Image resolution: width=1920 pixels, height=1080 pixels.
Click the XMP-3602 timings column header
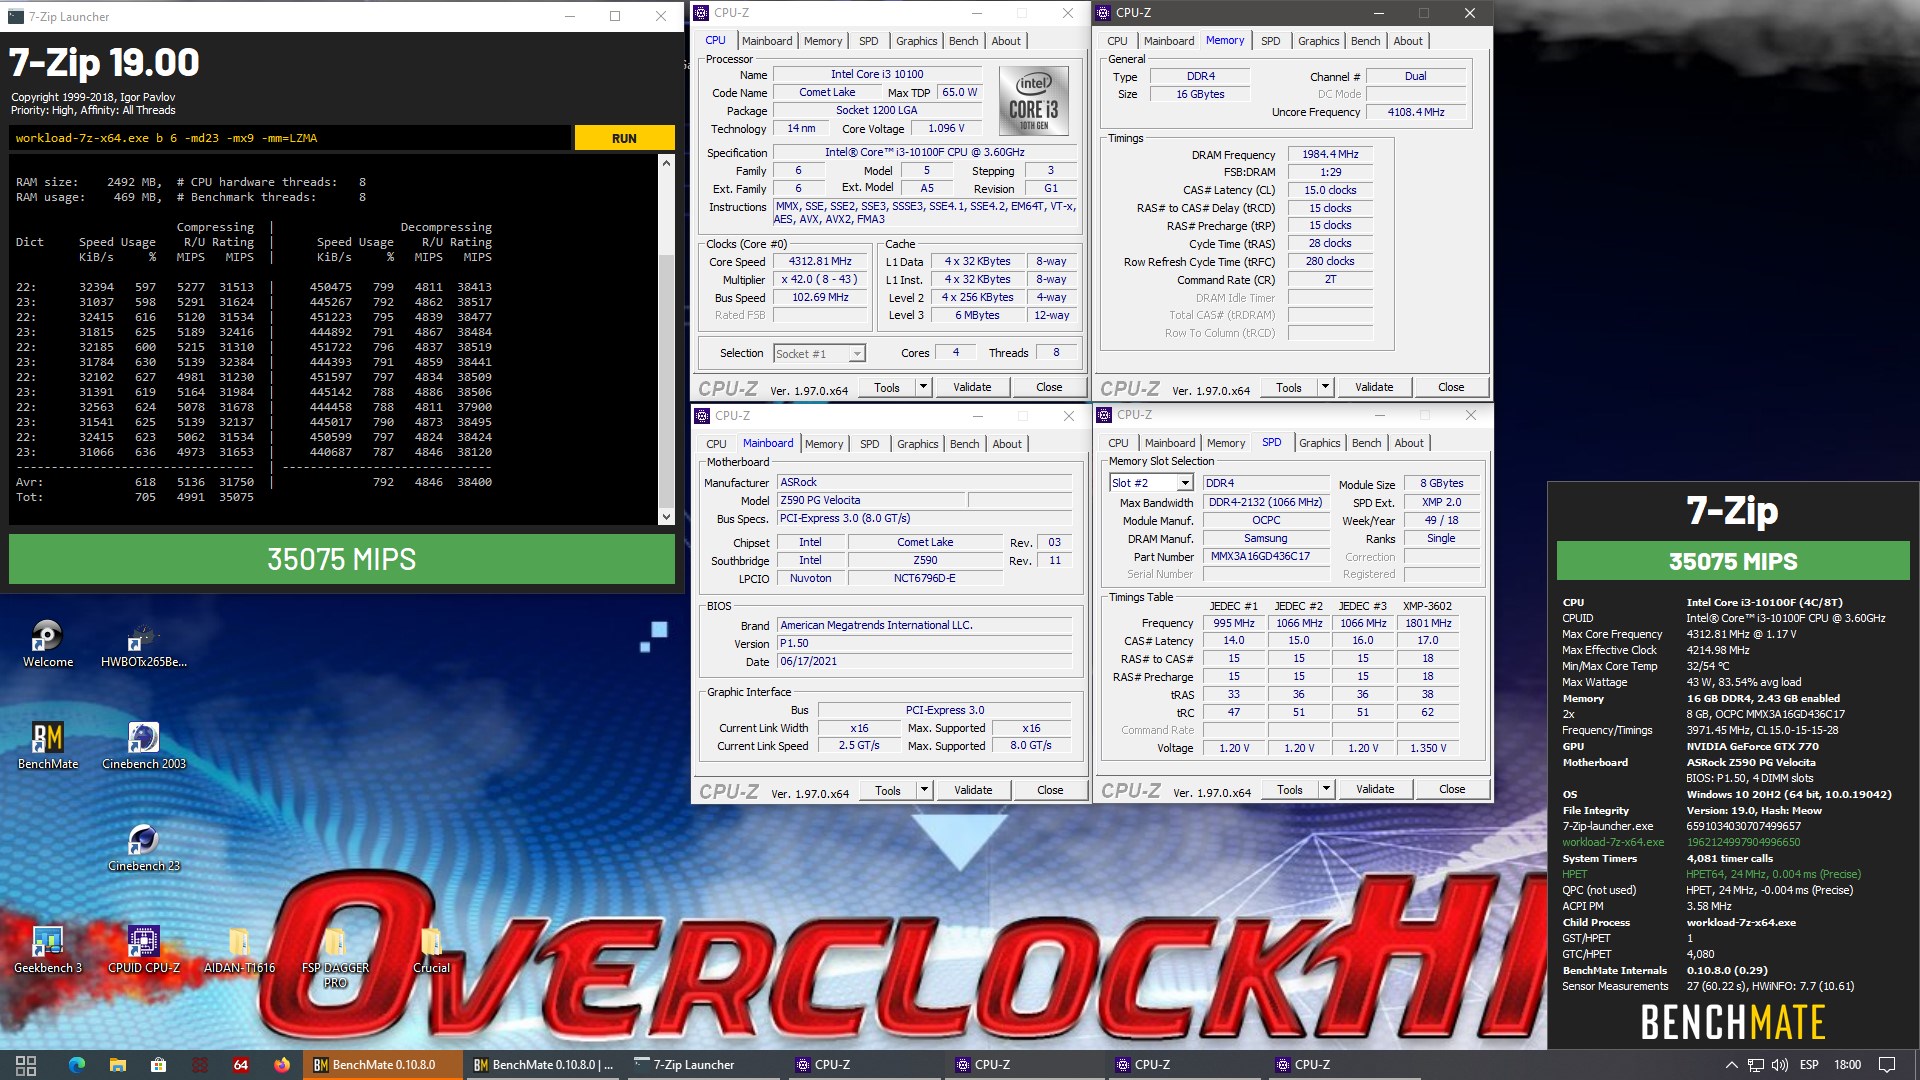[x=1427, y=606]
